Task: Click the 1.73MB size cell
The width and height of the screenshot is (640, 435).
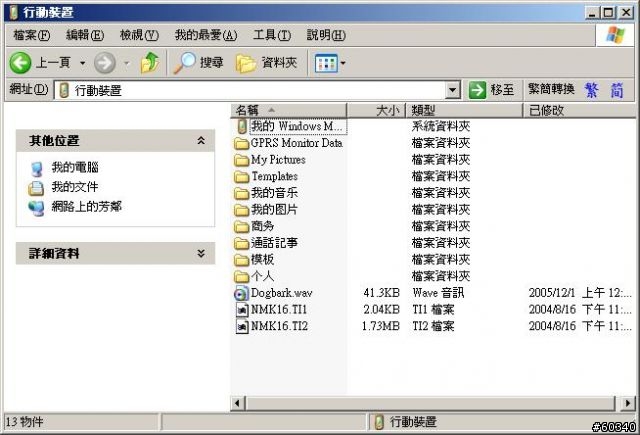Action: point(380,326)
